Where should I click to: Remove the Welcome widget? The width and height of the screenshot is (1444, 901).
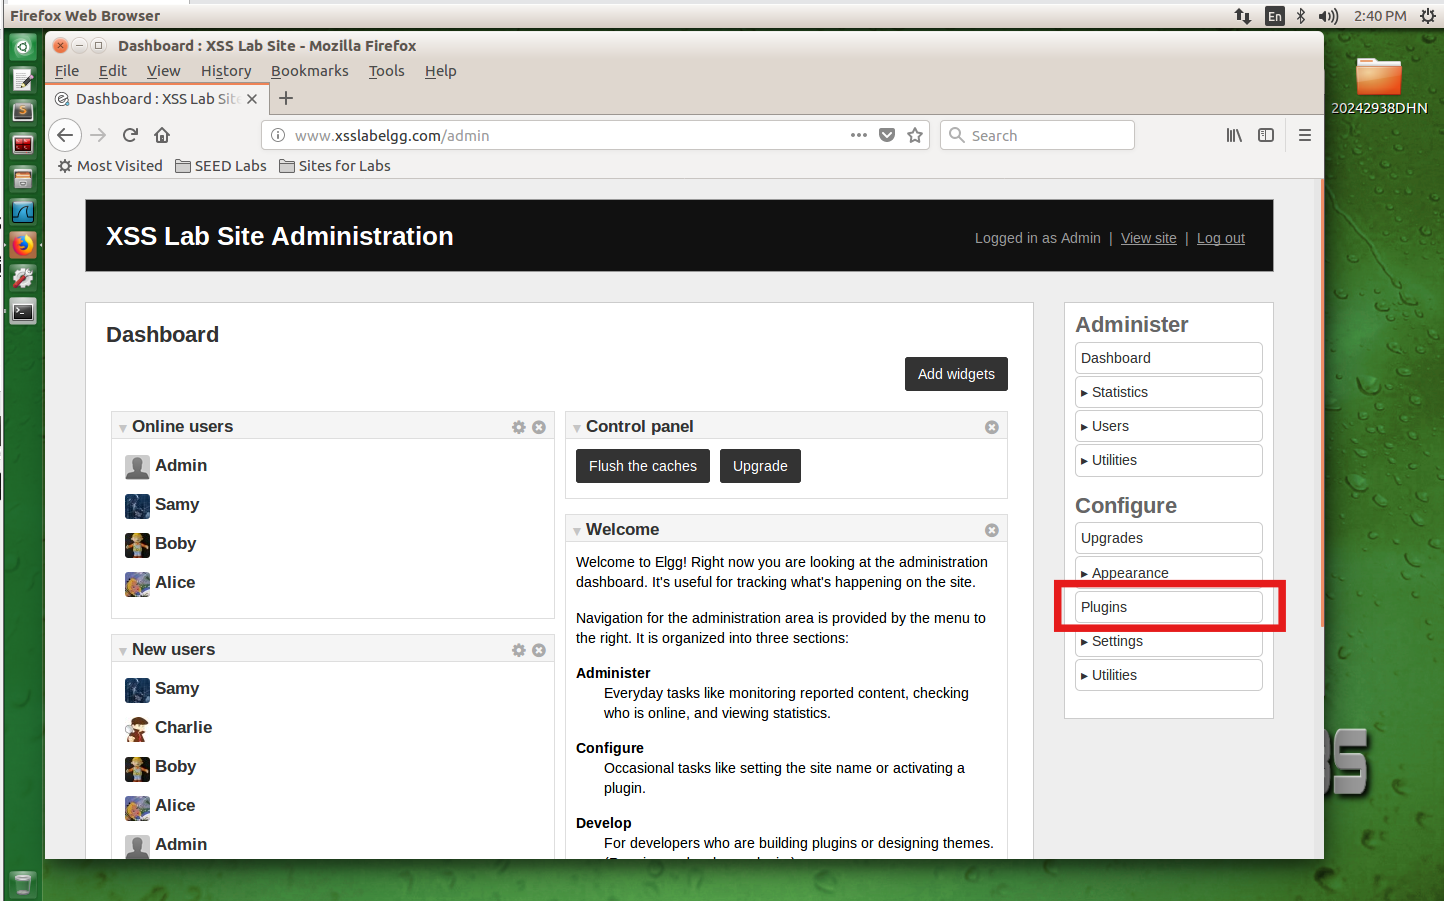(x=992, y=530)
